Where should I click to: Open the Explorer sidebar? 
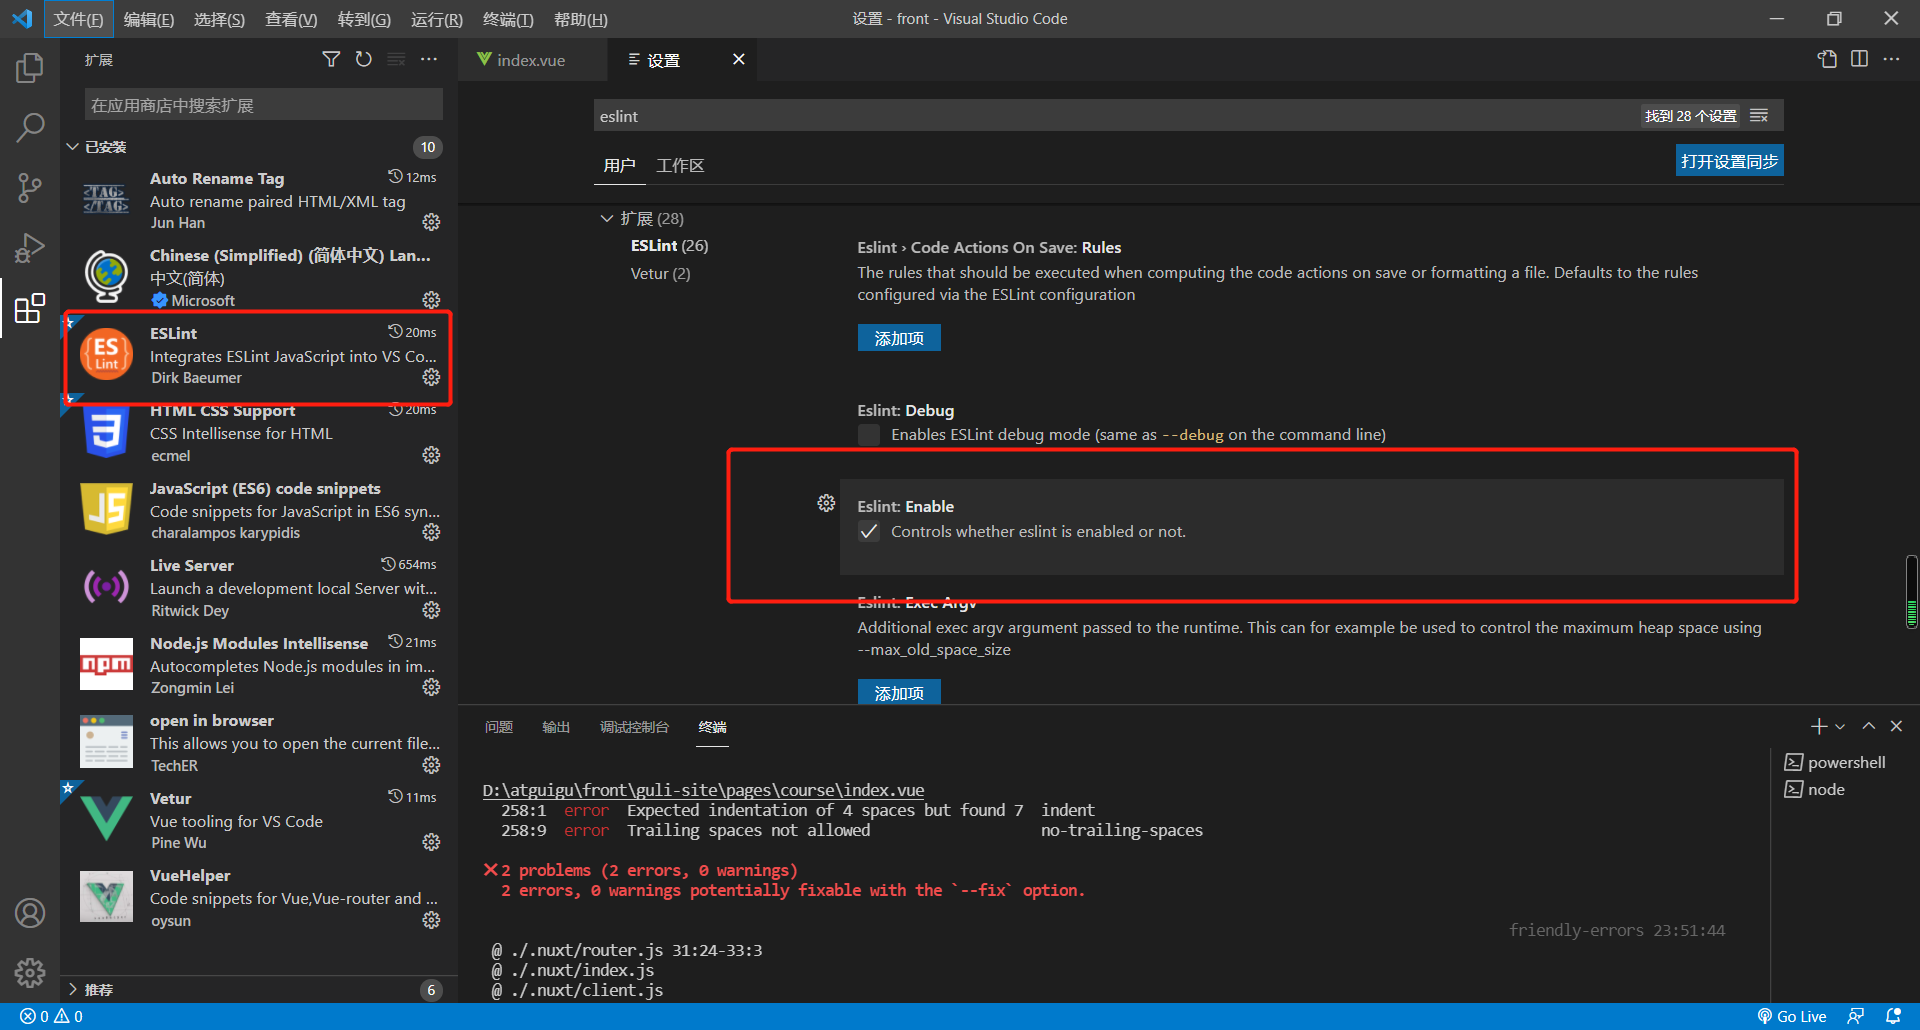pos(29,68)
